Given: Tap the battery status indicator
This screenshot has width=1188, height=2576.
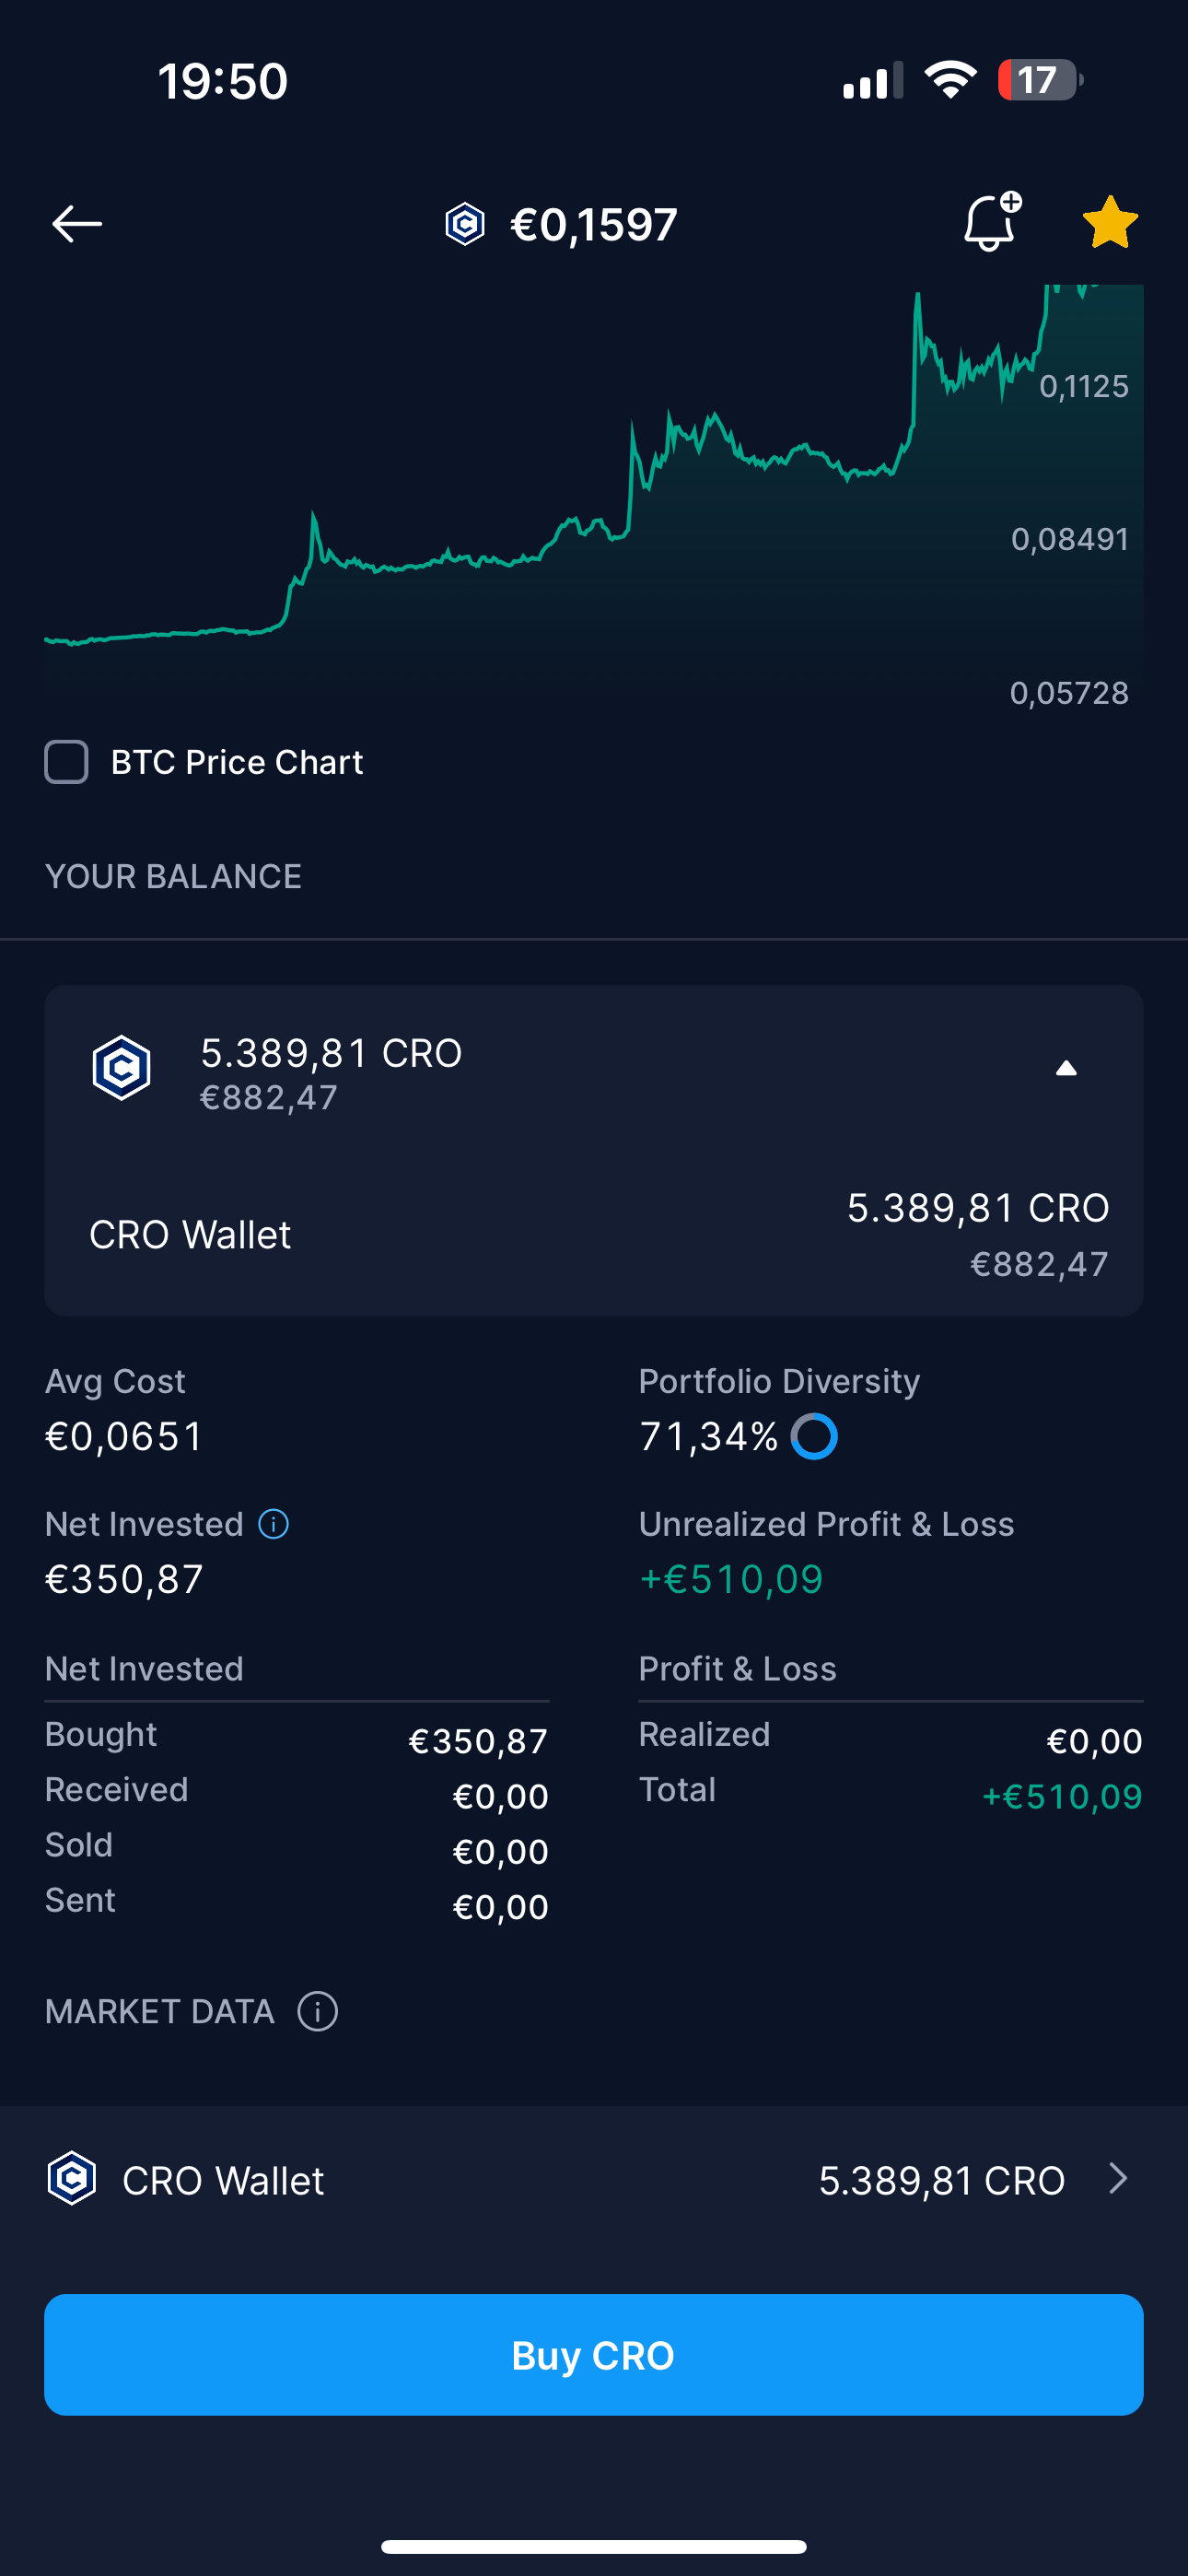Looking at the screenshot, I should [x=1040, y=80].
